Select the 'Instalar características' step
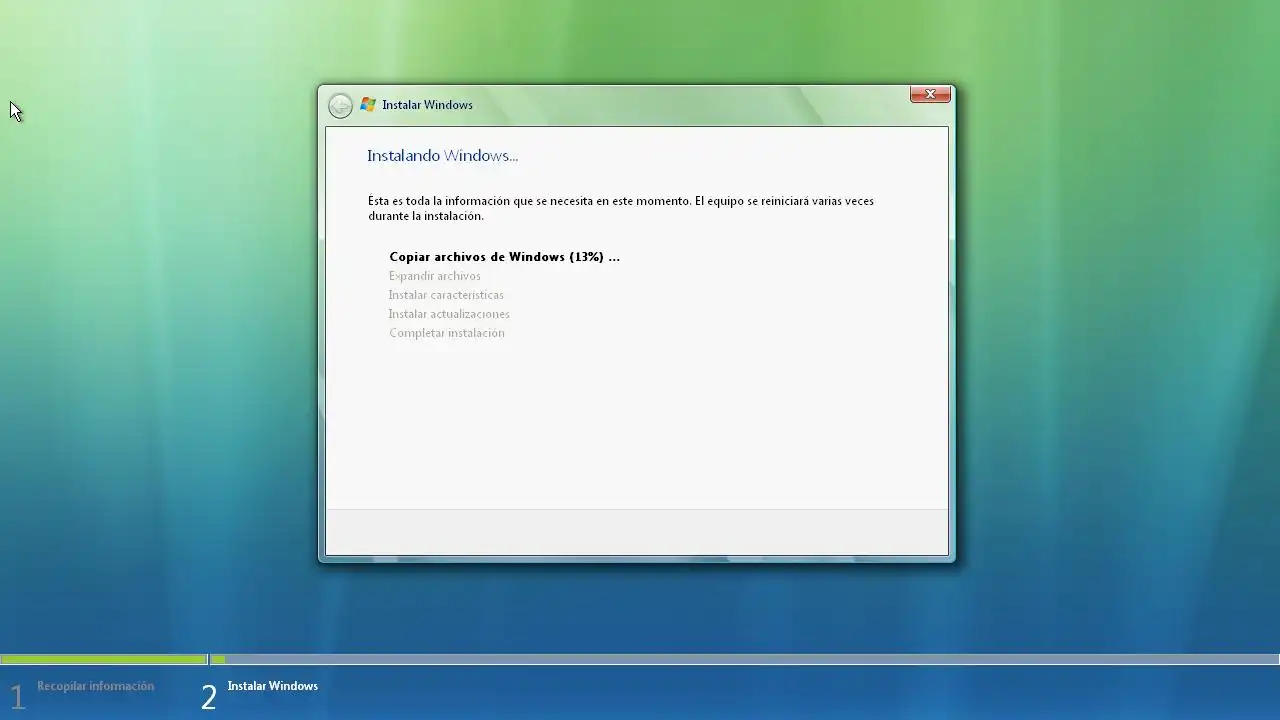This screenshot has height=720, width=1280. pyautogui.click(x=446, y=295)
